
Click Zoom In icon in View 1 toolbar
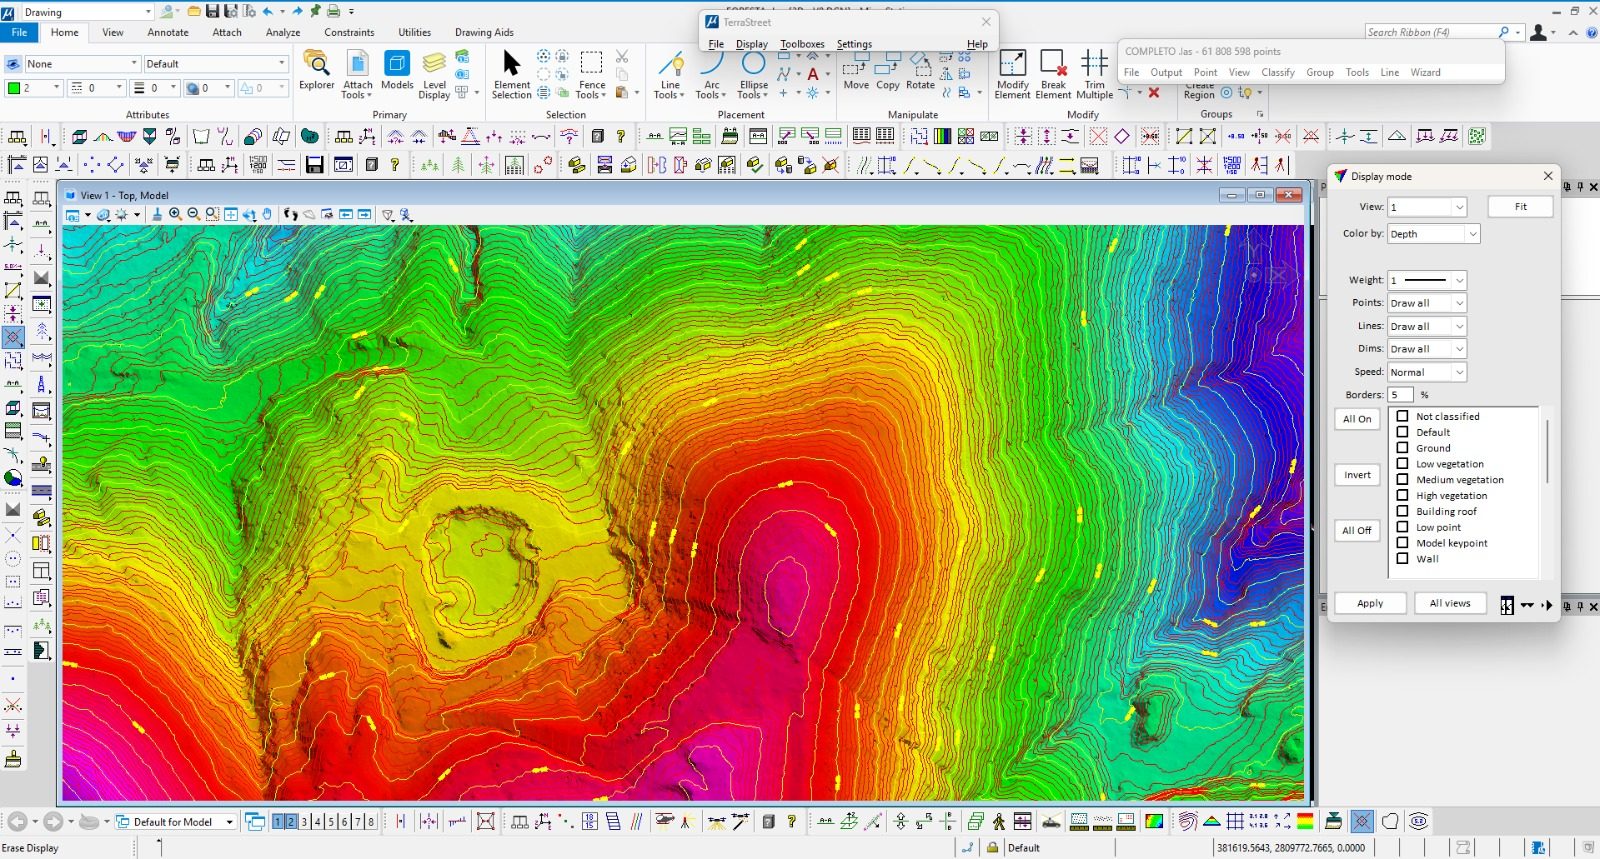[176, 214]
